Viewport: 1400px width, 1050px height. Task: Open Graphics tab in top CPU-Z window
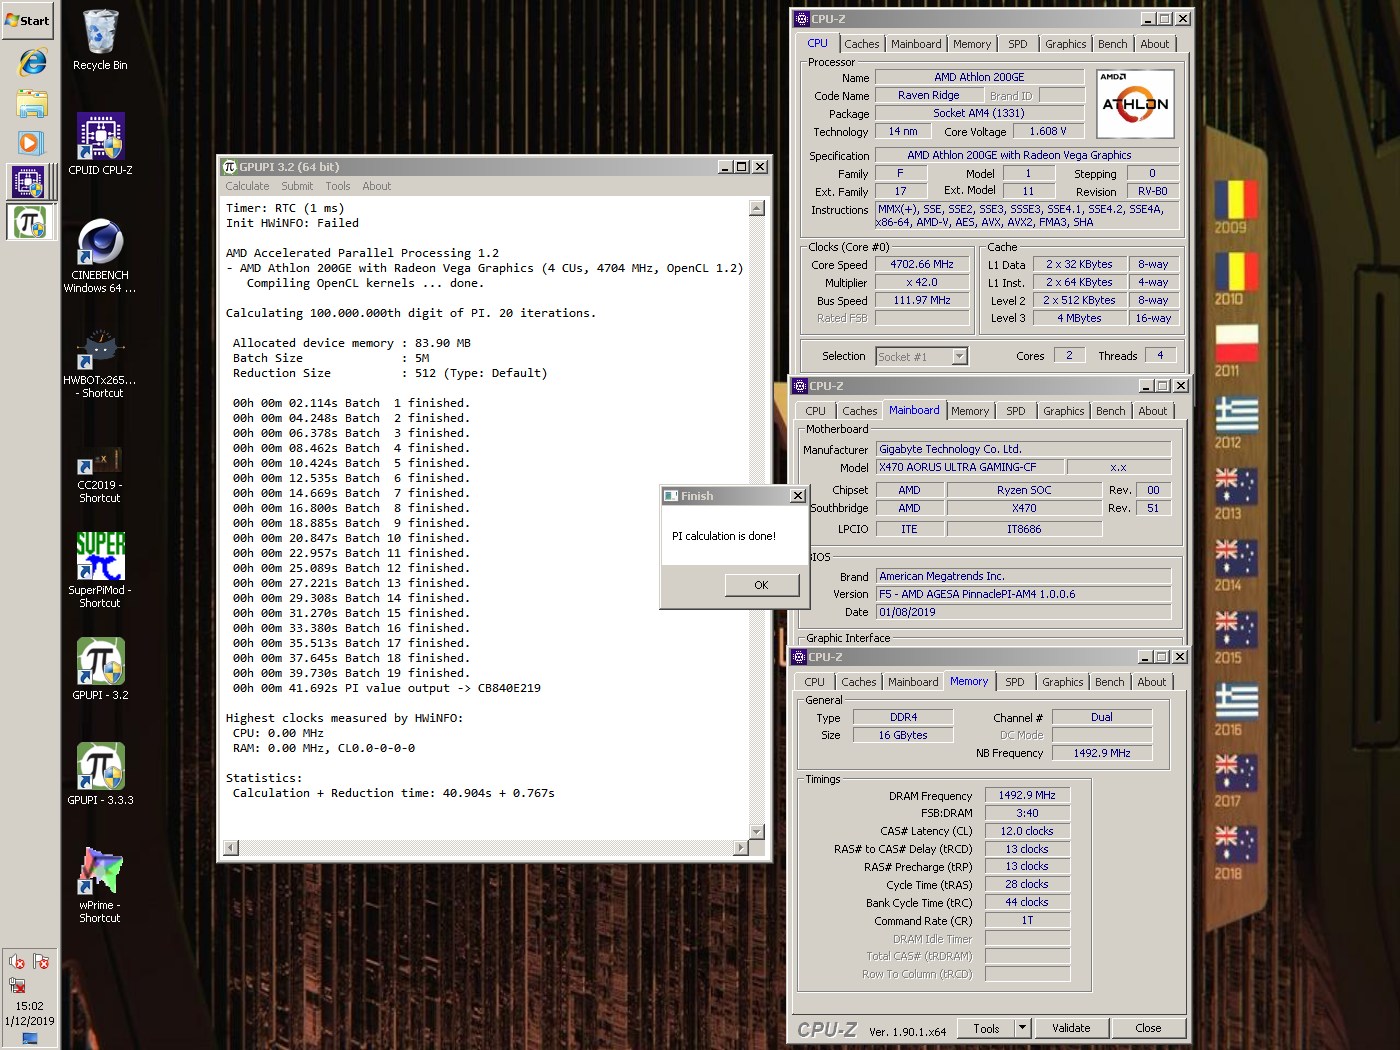pyautogui.click(x=1065, y=44)
